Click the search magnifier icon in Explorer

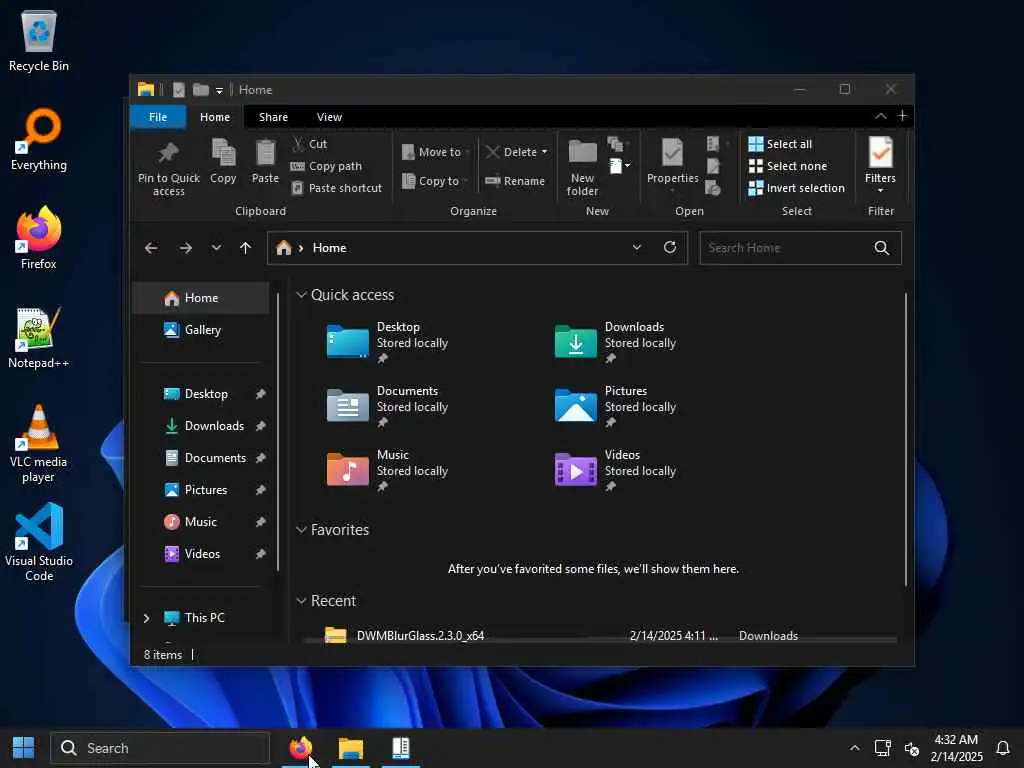coord(882,248)
